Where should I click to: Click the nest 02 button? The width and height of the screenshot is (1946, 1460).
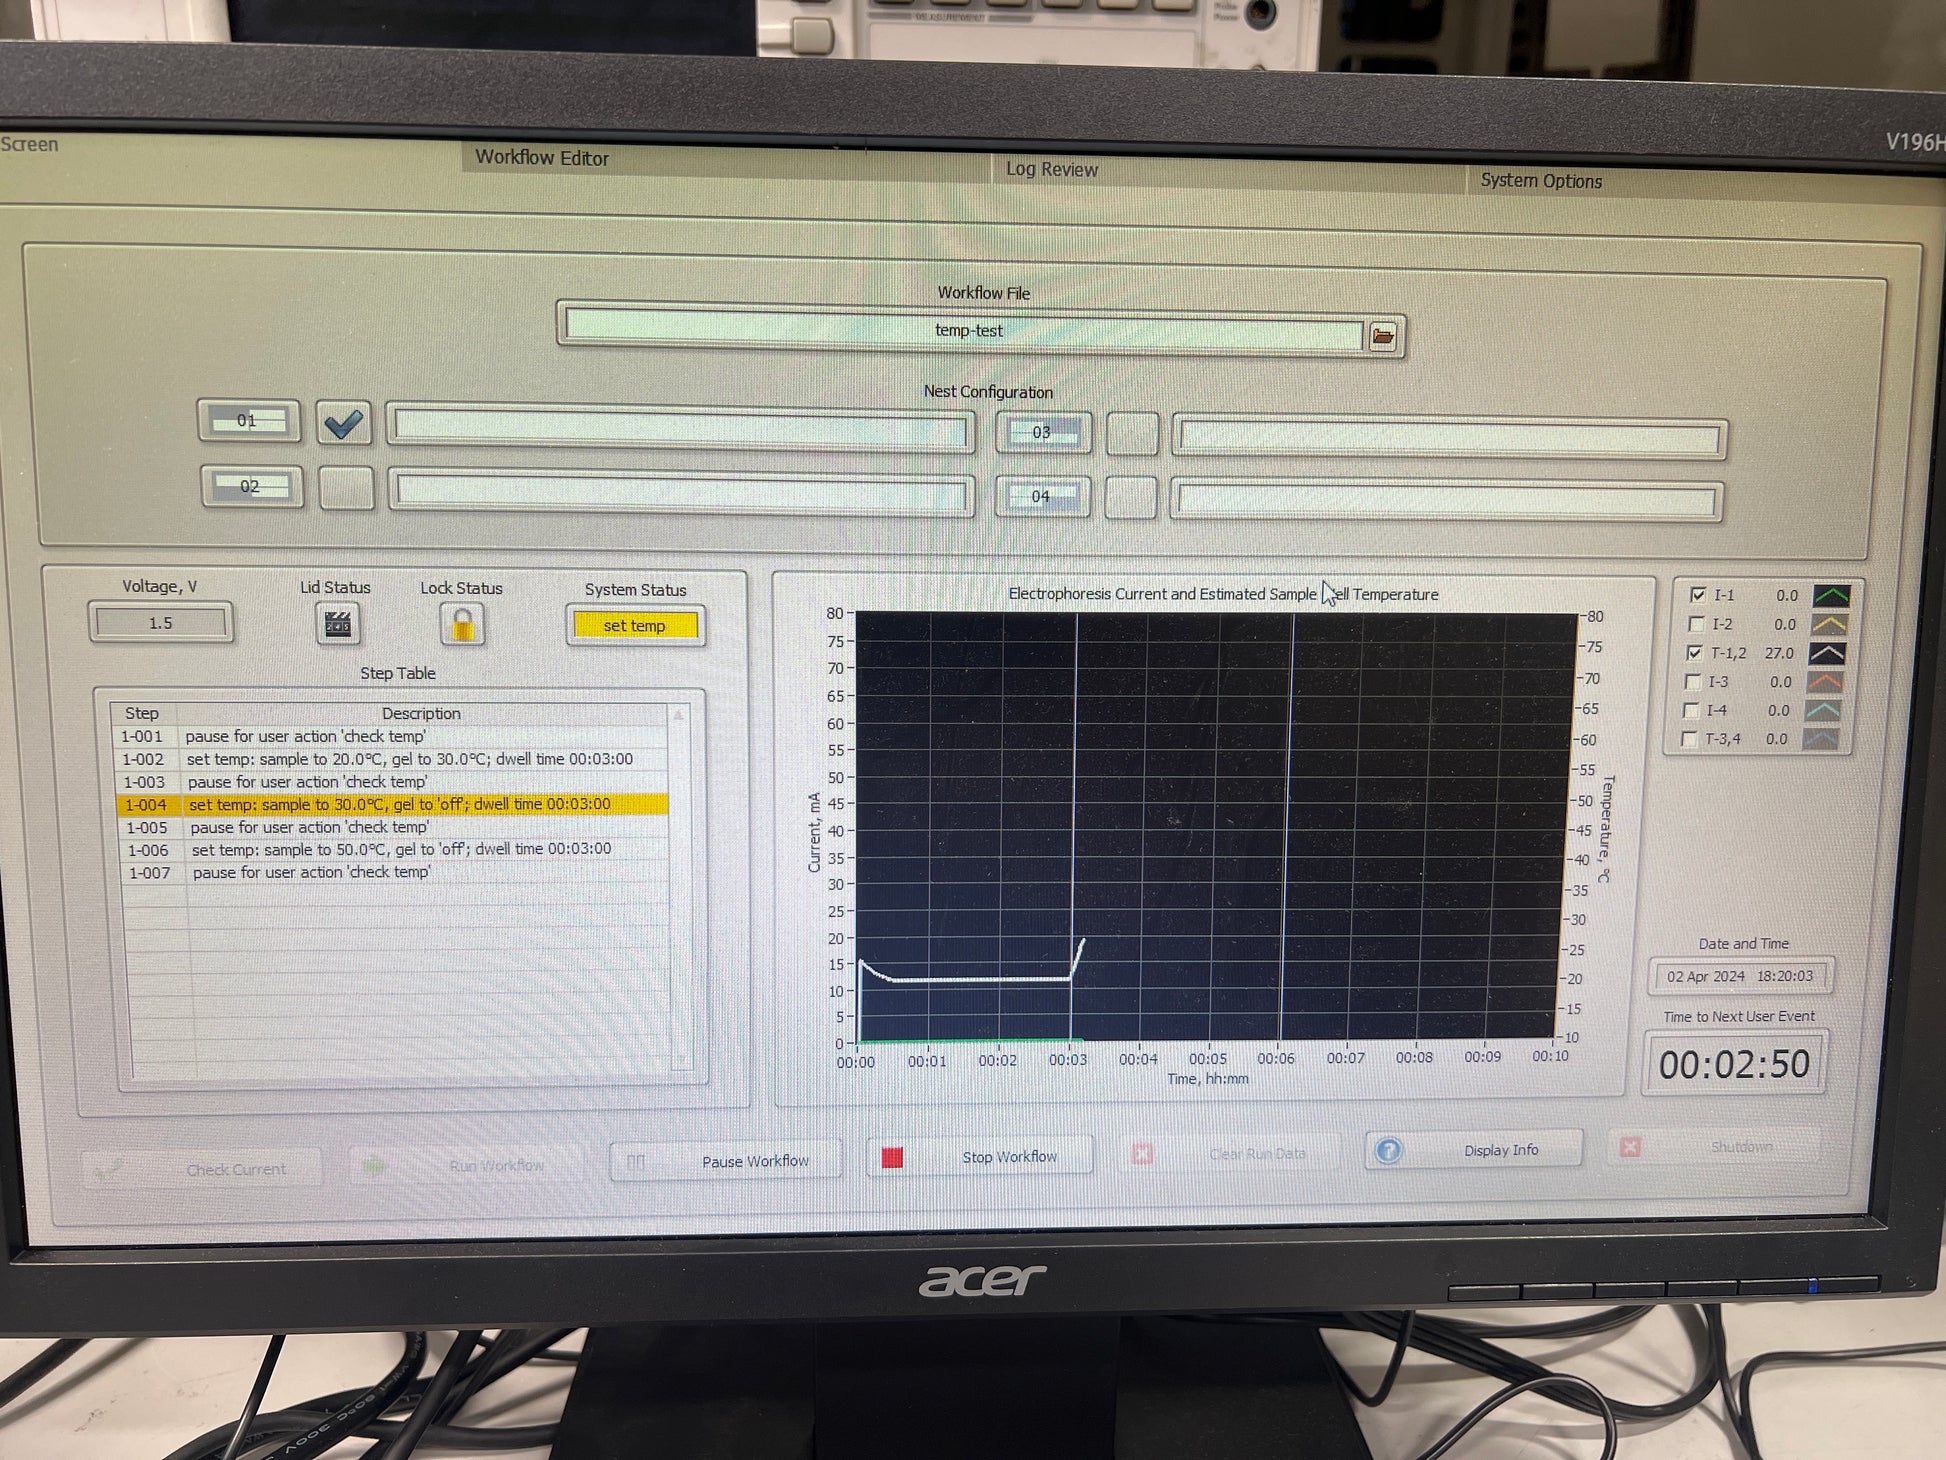251,487
